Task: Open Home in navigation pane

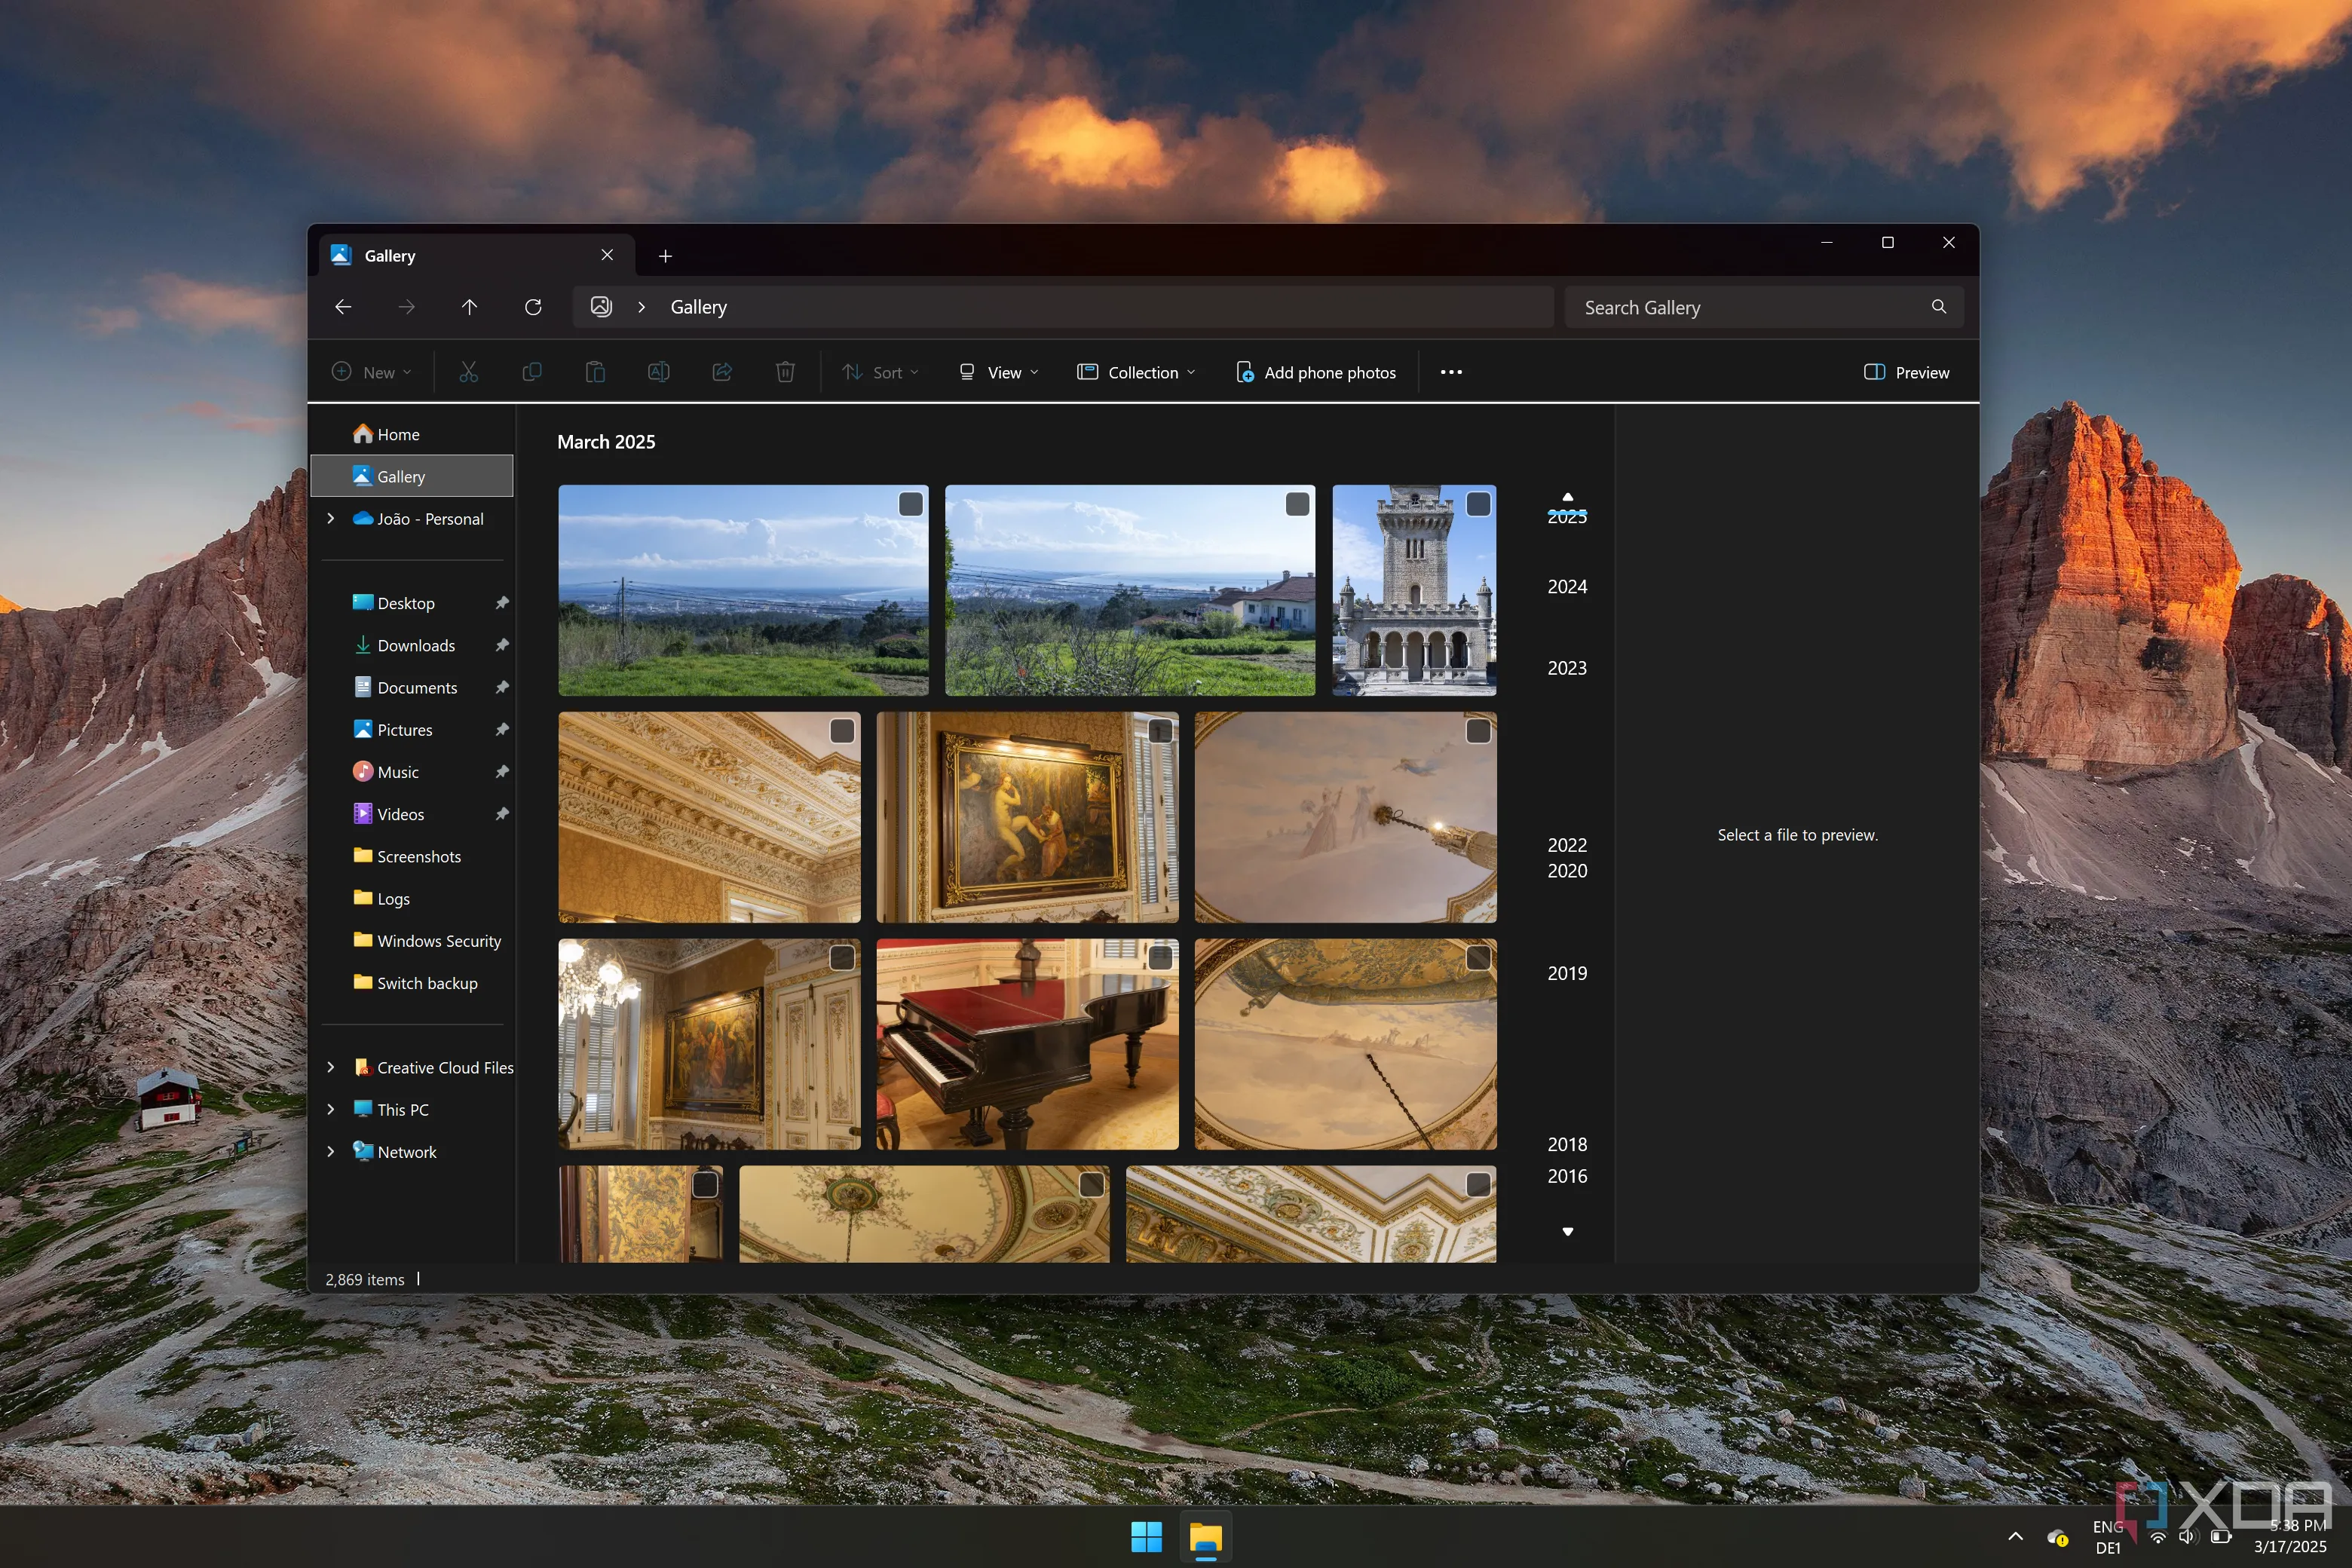Action: tap(413, 434)
